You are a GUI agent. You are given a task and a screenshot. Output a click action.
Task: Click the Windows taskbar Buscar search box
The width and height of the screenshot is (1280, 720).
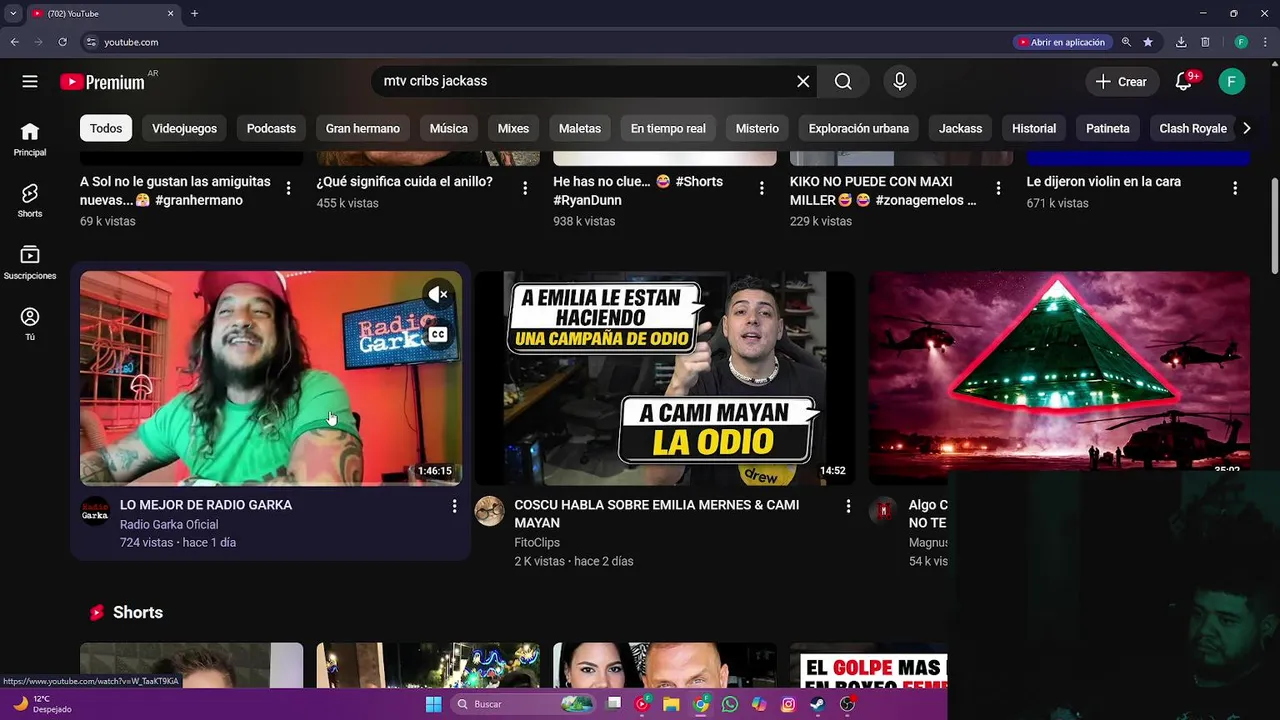pos(524,704)
